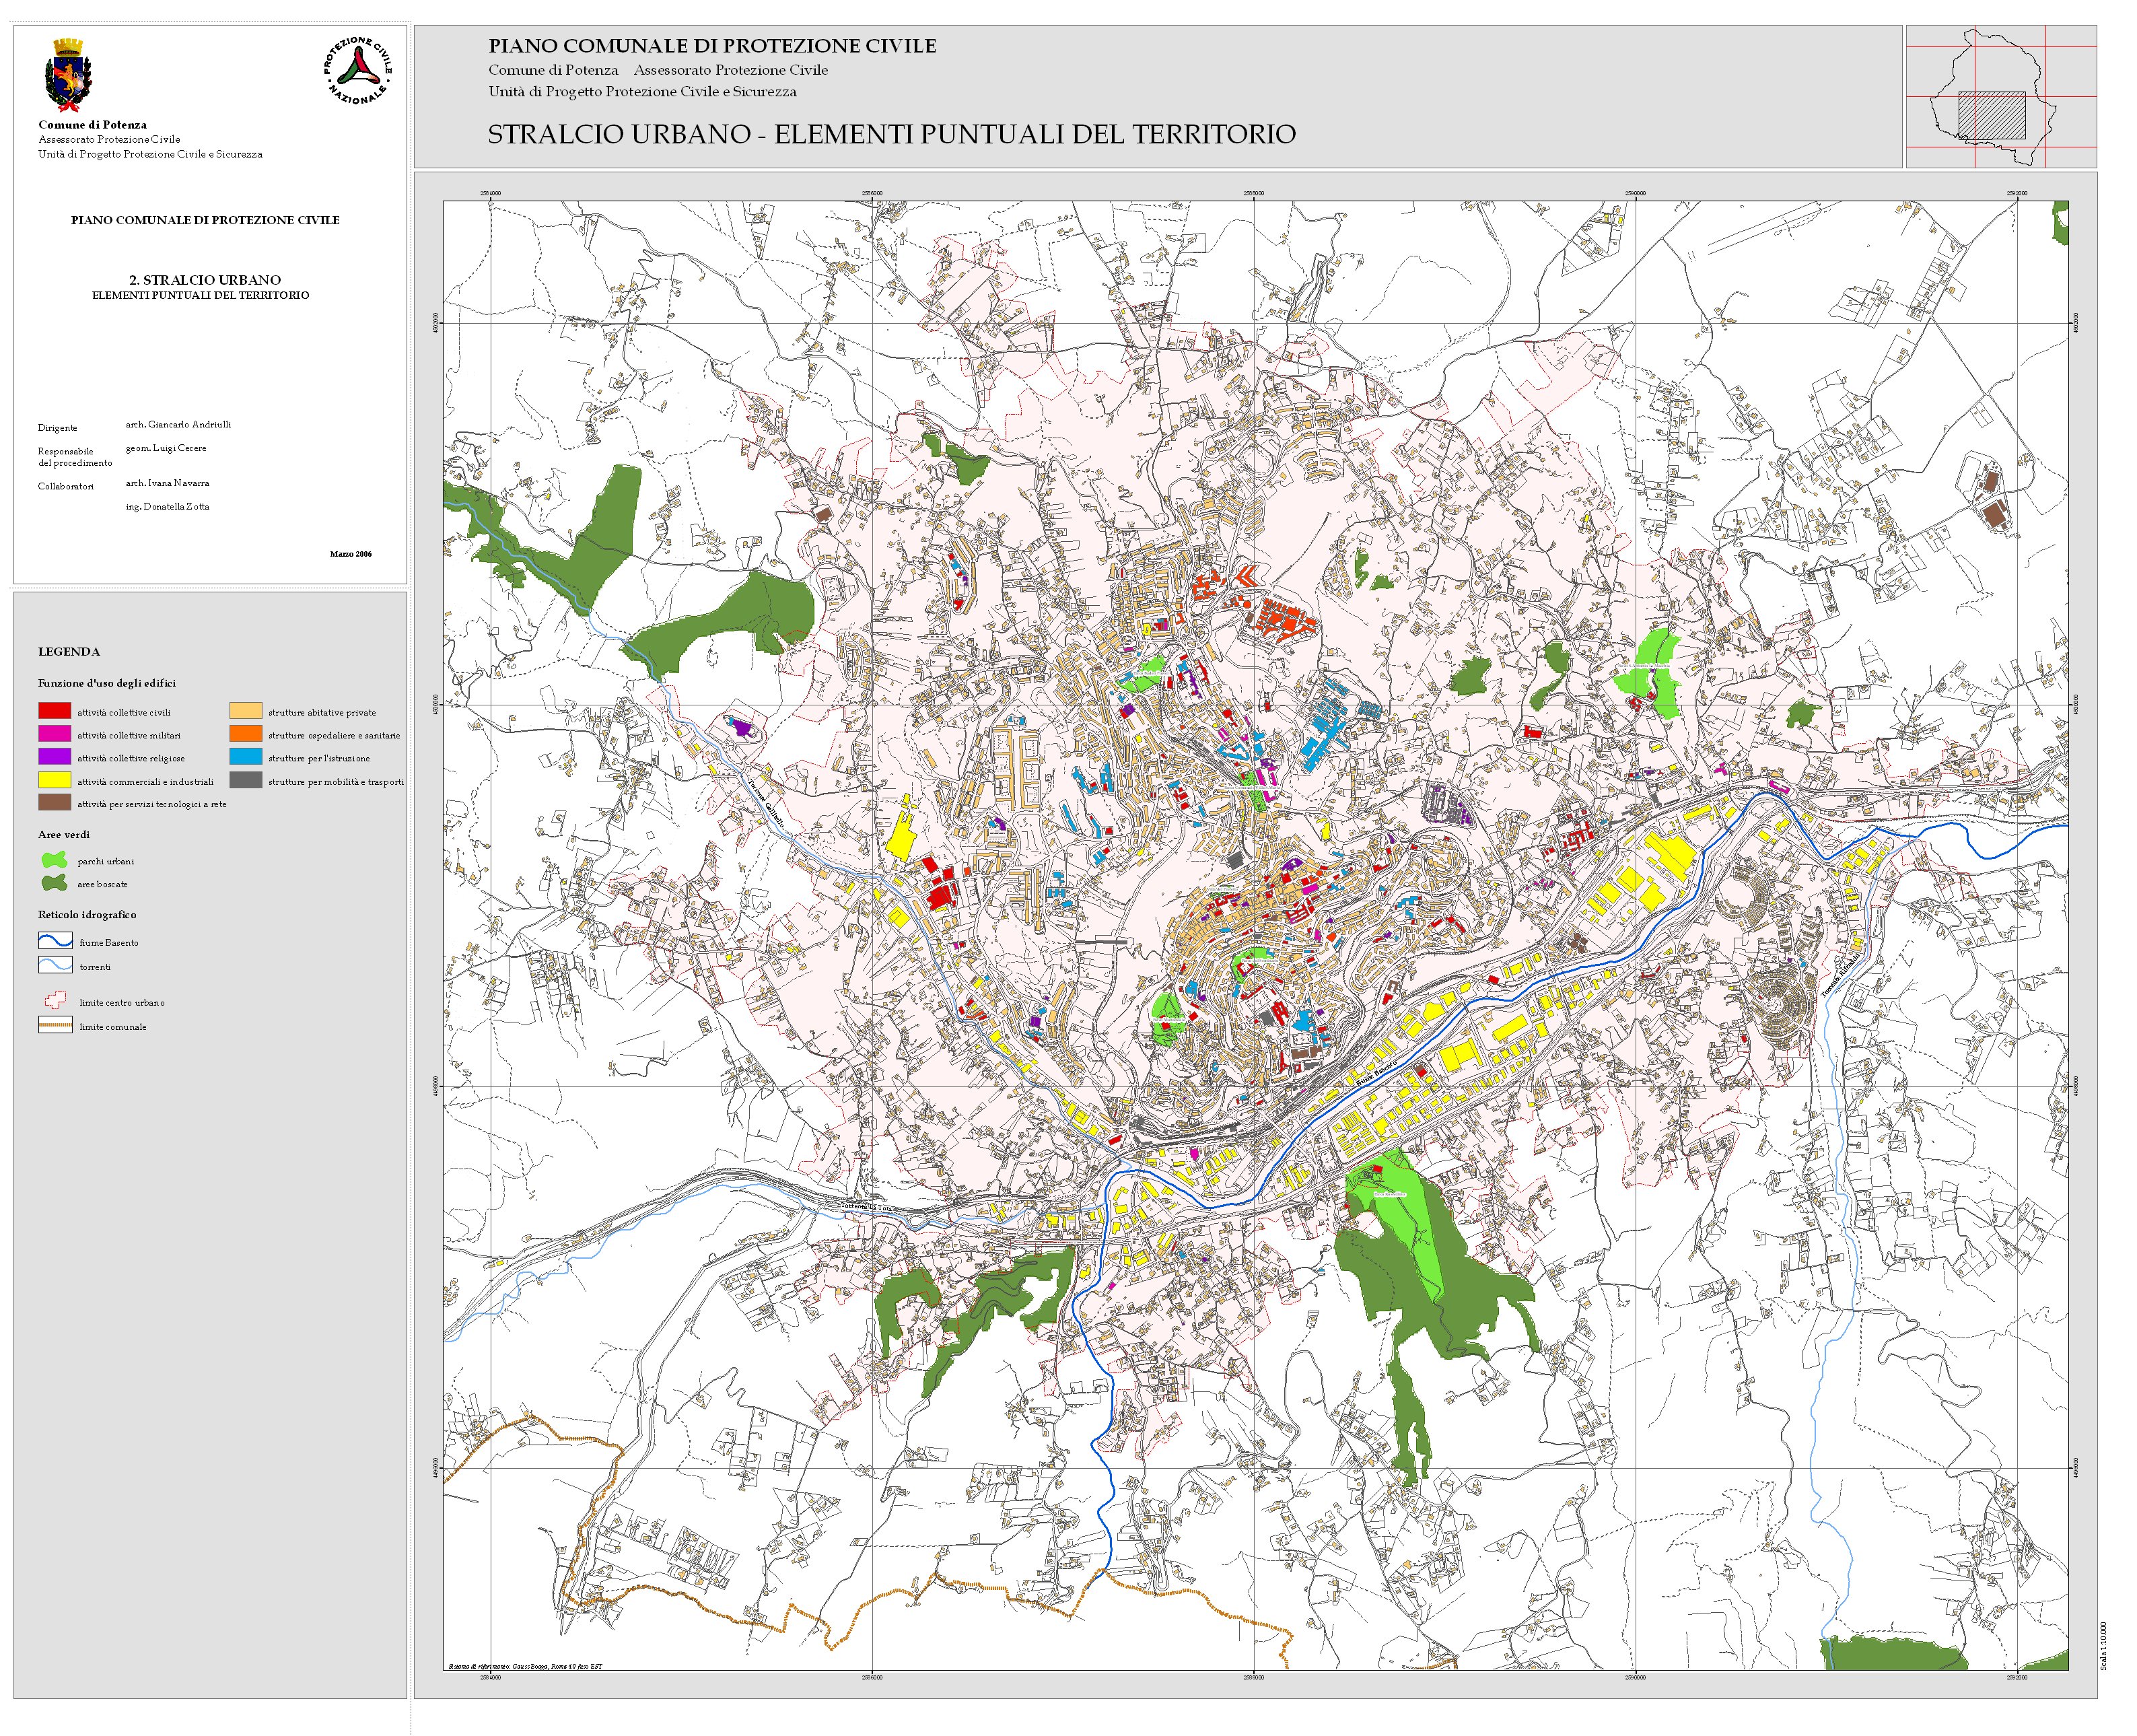The image size is (2137, 1736).
Task: Click the yellow commerciali e industriali swatch
Action: click(54, 780)
